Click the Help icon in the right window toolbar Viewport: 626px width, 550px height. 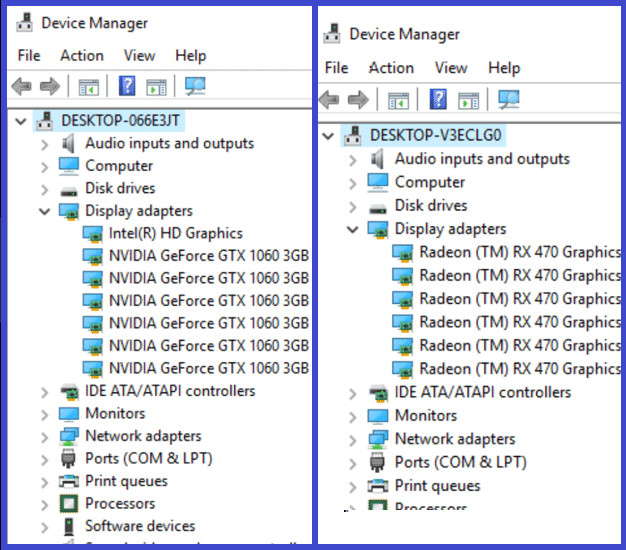click(x=438, y=99)
